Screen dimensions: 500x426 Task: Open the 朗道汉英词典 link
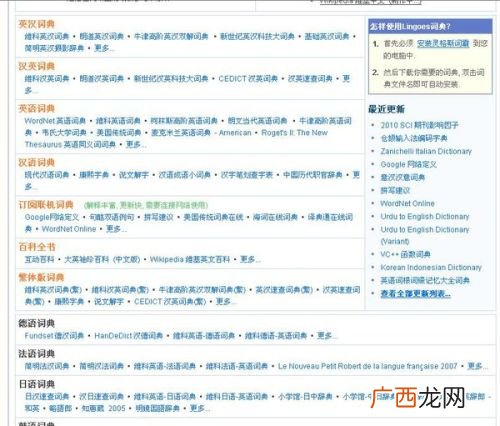tap(101, 79)
